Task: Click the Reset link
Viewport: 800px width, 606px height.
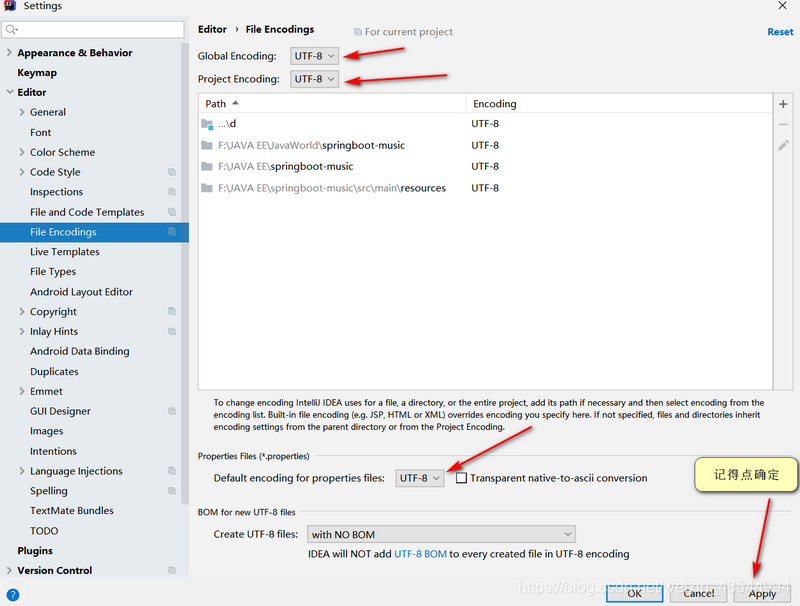Action: (780, 32)
